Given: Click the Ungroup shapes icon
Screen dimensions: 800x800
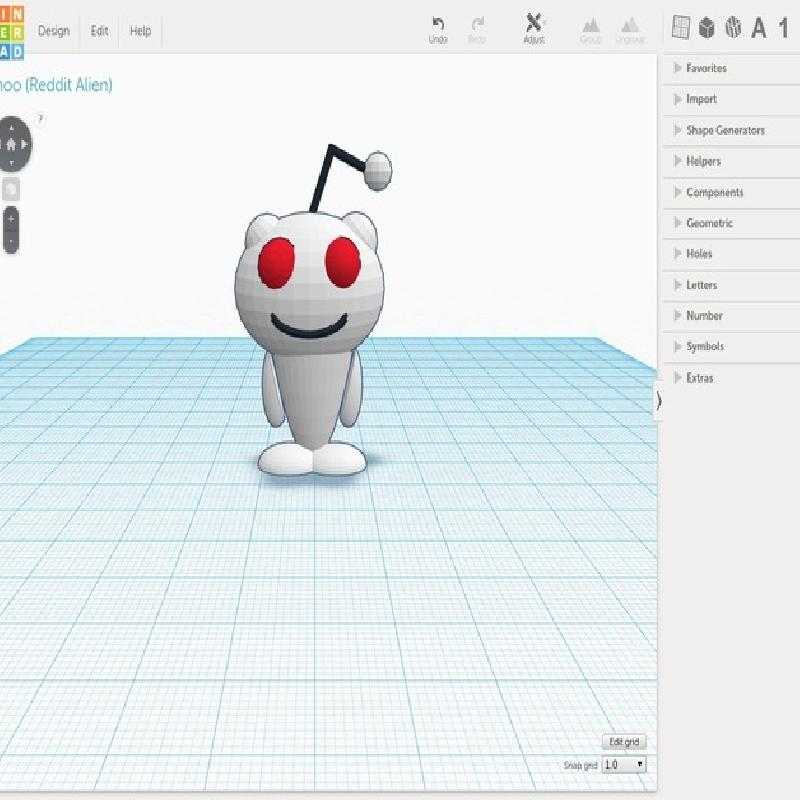Looking at the screenshot, I should click(x=630, y=25).
